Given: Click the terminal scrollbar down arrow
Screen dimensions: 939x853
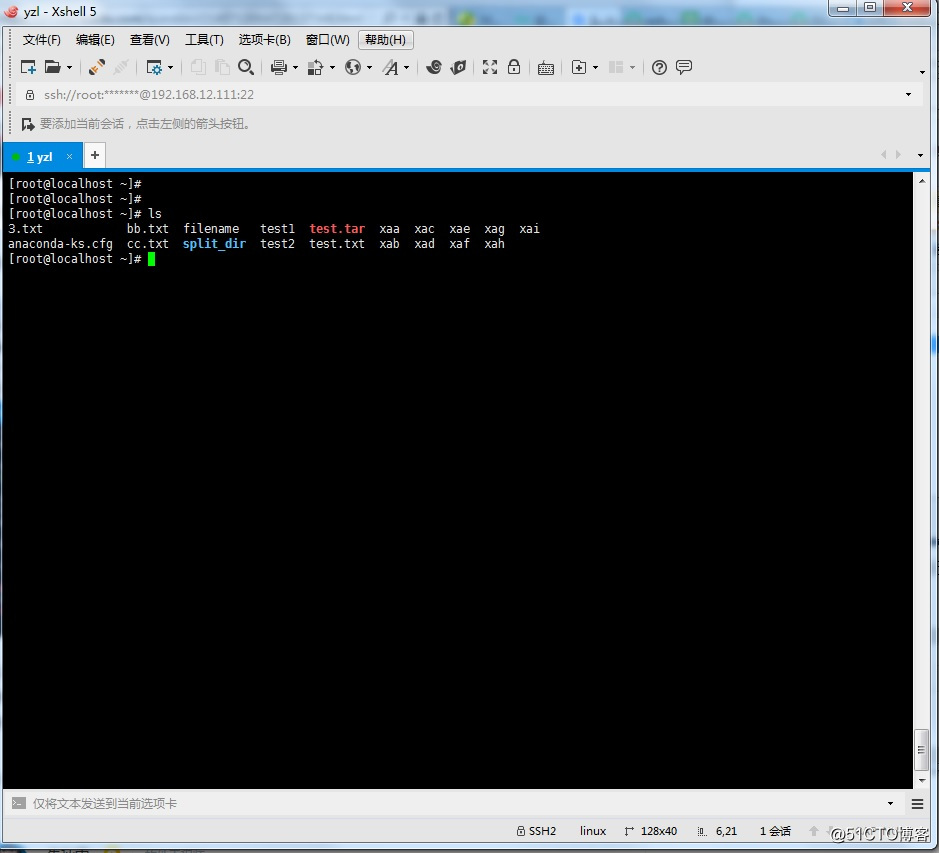Looking at the screenshot, I should coord(922,781).
